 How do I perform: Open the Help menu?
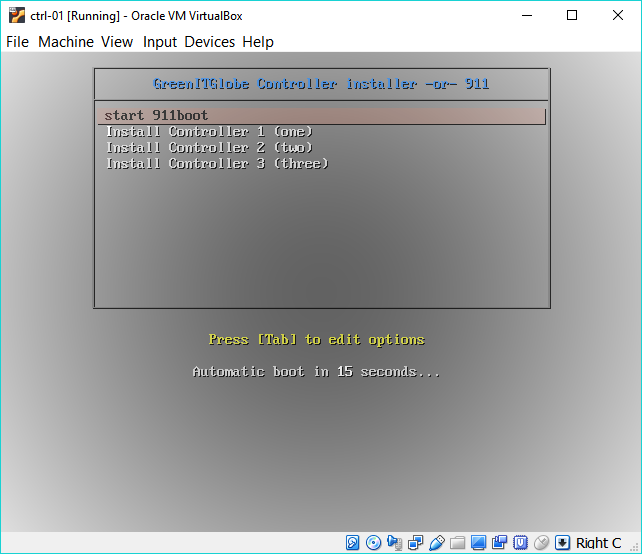coord(258,42)
